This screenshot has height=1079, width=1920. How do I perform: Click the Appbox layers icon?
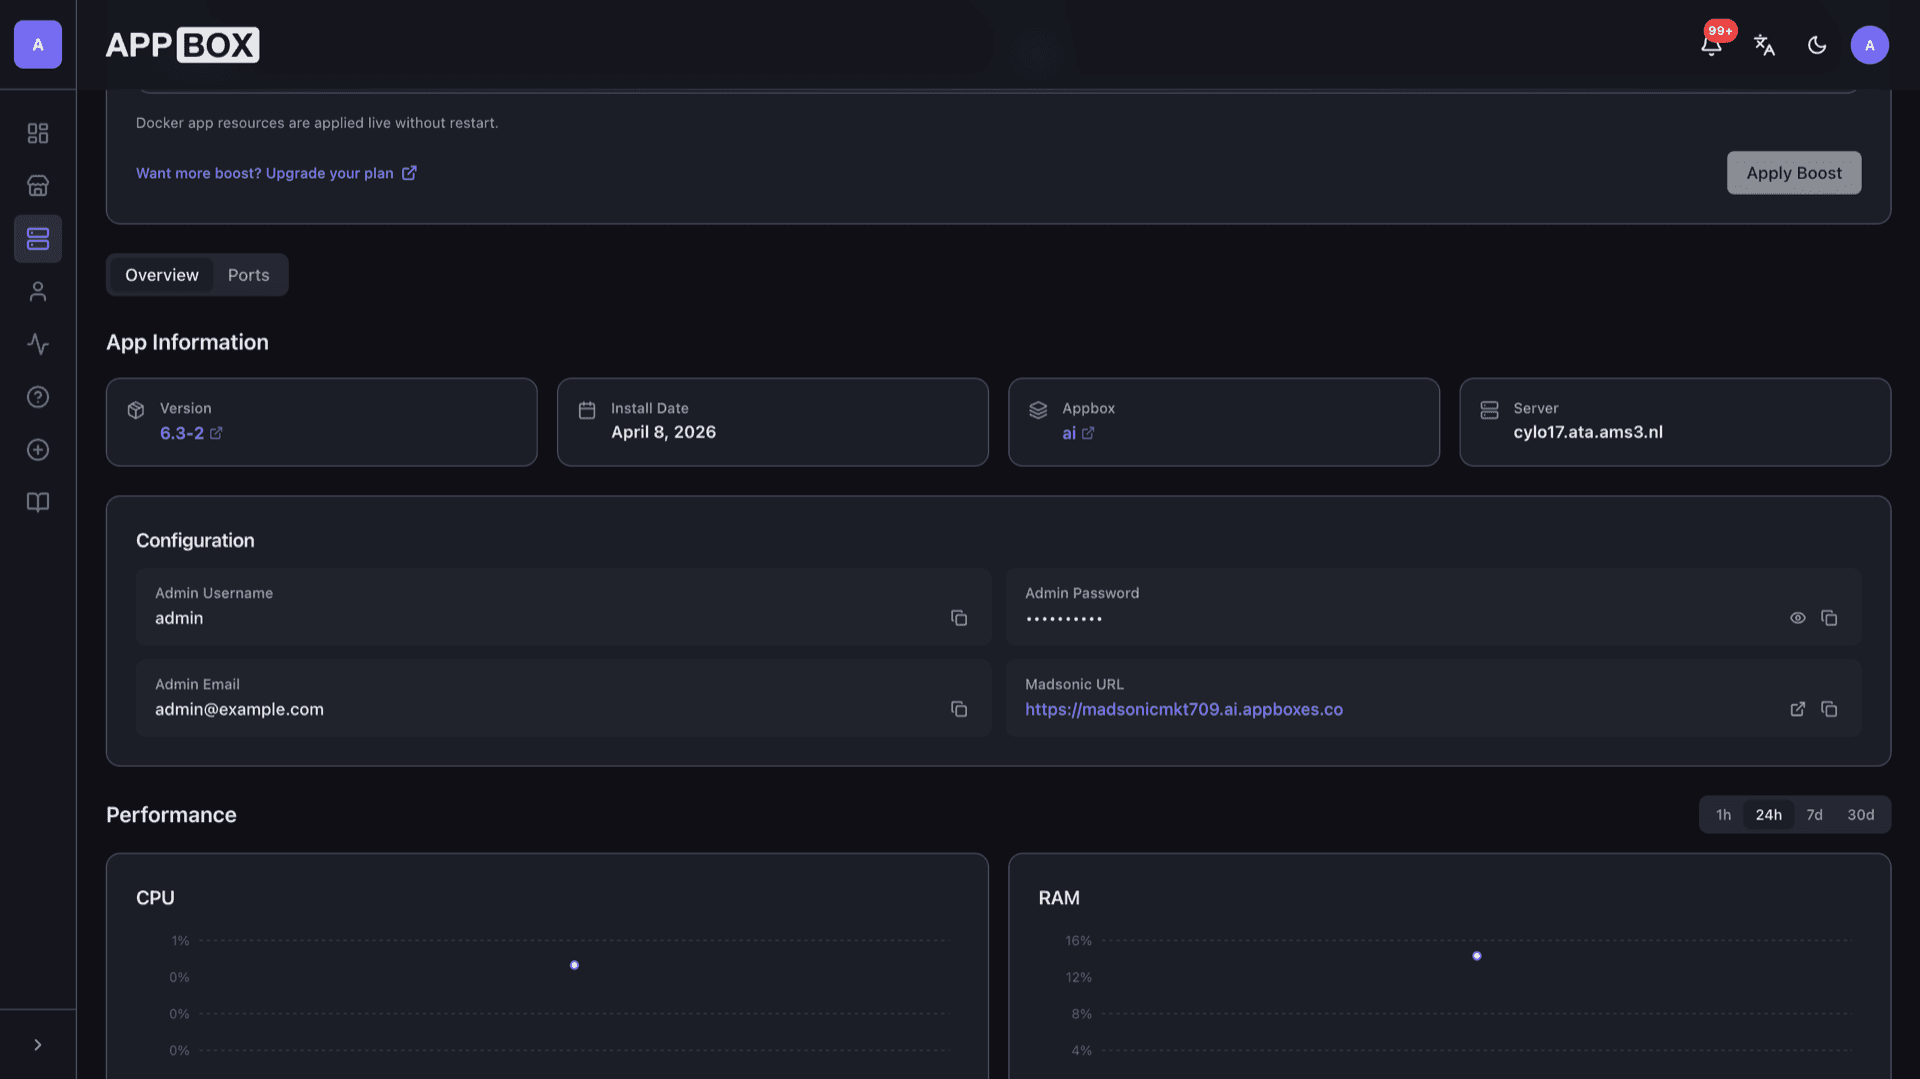pos(1038,410)
